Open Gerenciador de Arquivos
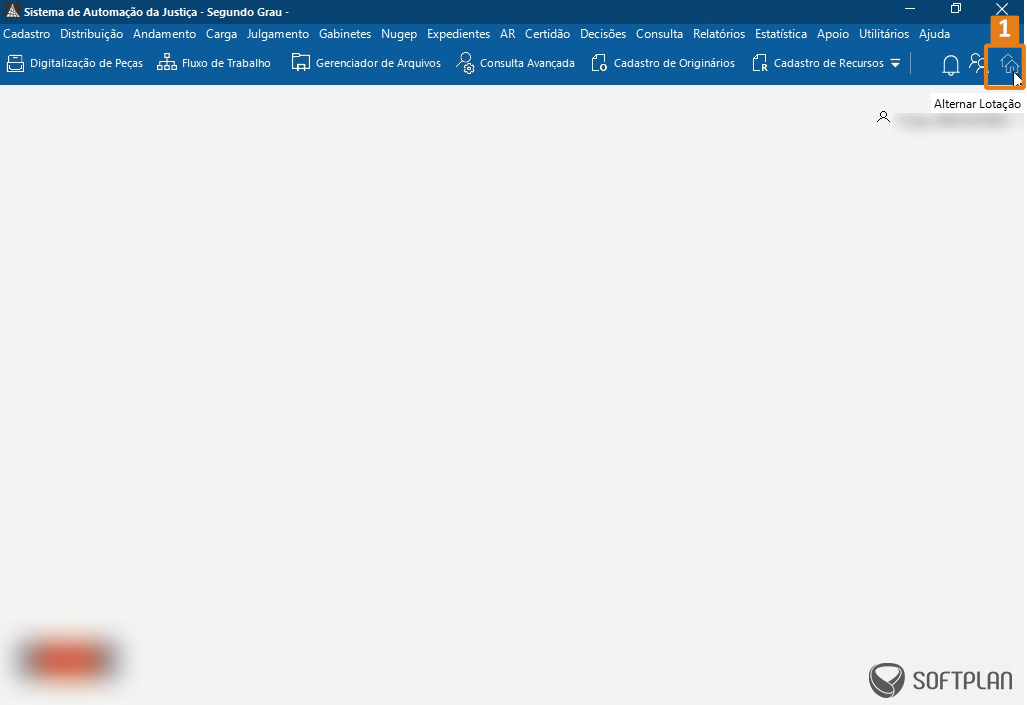1027x705 pixels. tap(366, 63)
